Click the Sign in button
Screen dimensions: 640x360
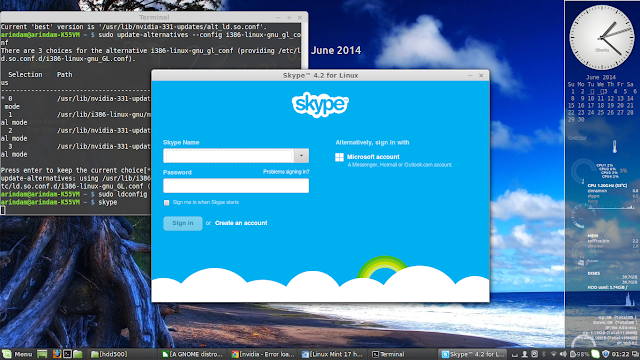click(x=182, y=223)
